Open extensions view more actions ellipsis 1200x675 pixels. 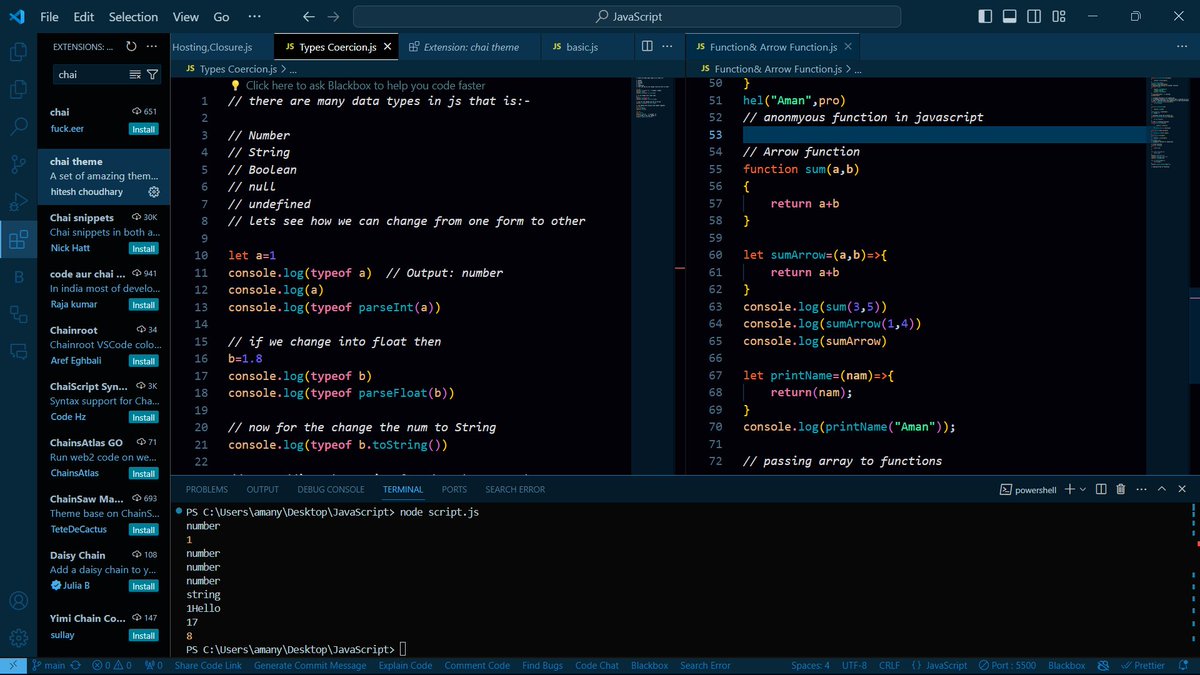click(x=152, y=46)
